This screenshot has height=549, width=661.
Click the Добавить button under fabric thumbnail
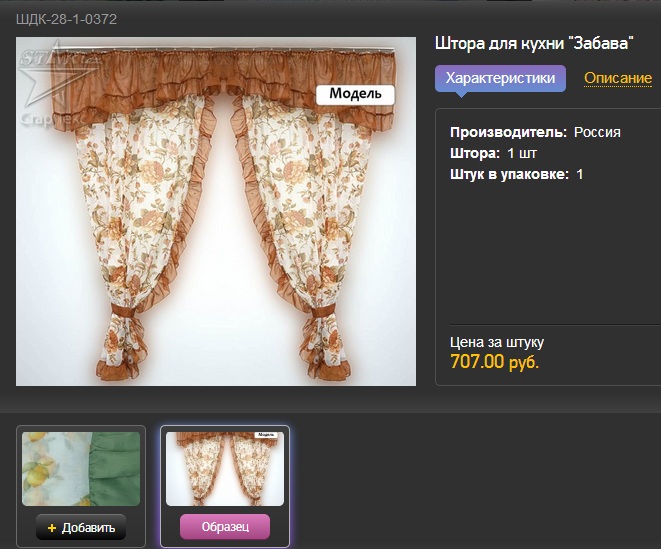(81, 527)
